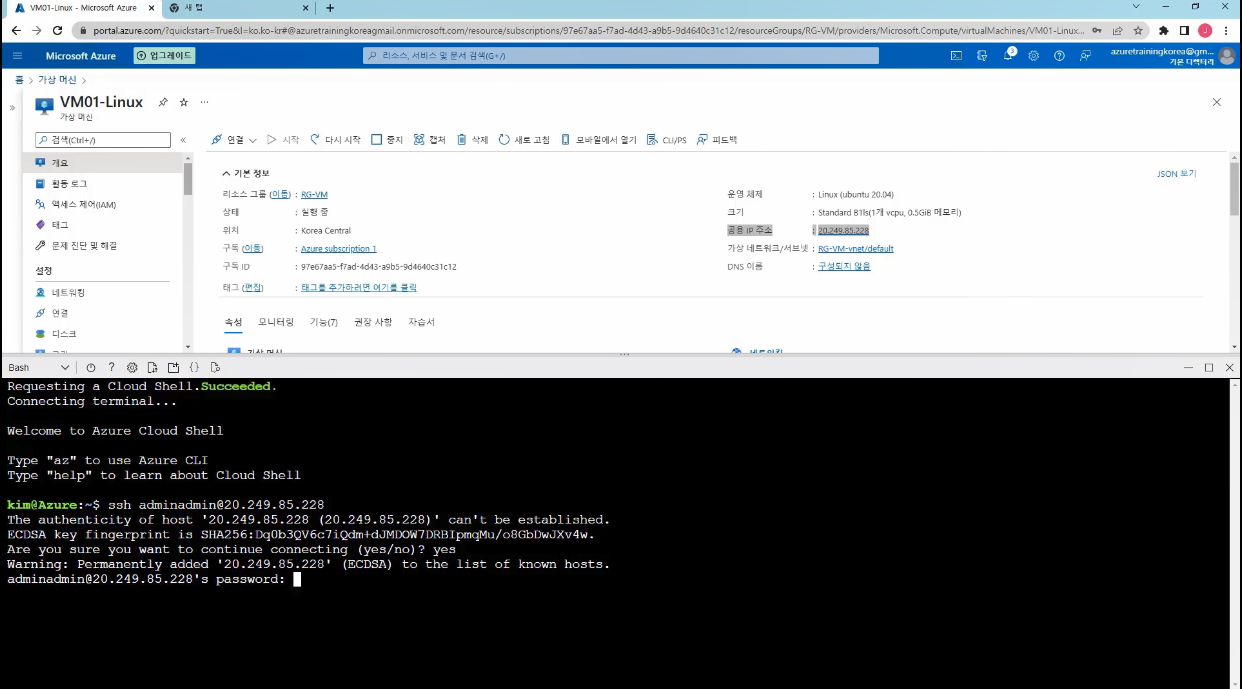Focus the sidebar 검색(Ctrl+/) search field
The height and width of the screenshot is (689, 1242).
[x=103, y=140]
